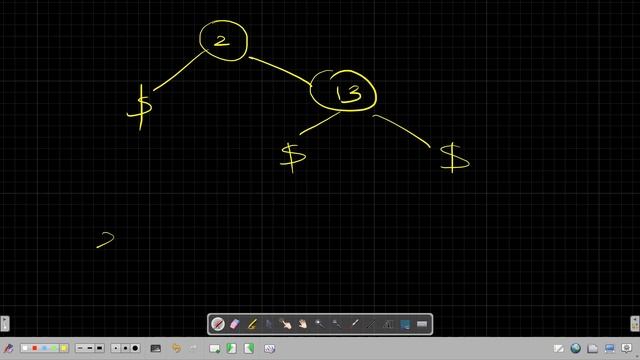Open the Documents mode icon
This screenshot has height=360, width=640.
pyautogui.click(x=593, y=348)
